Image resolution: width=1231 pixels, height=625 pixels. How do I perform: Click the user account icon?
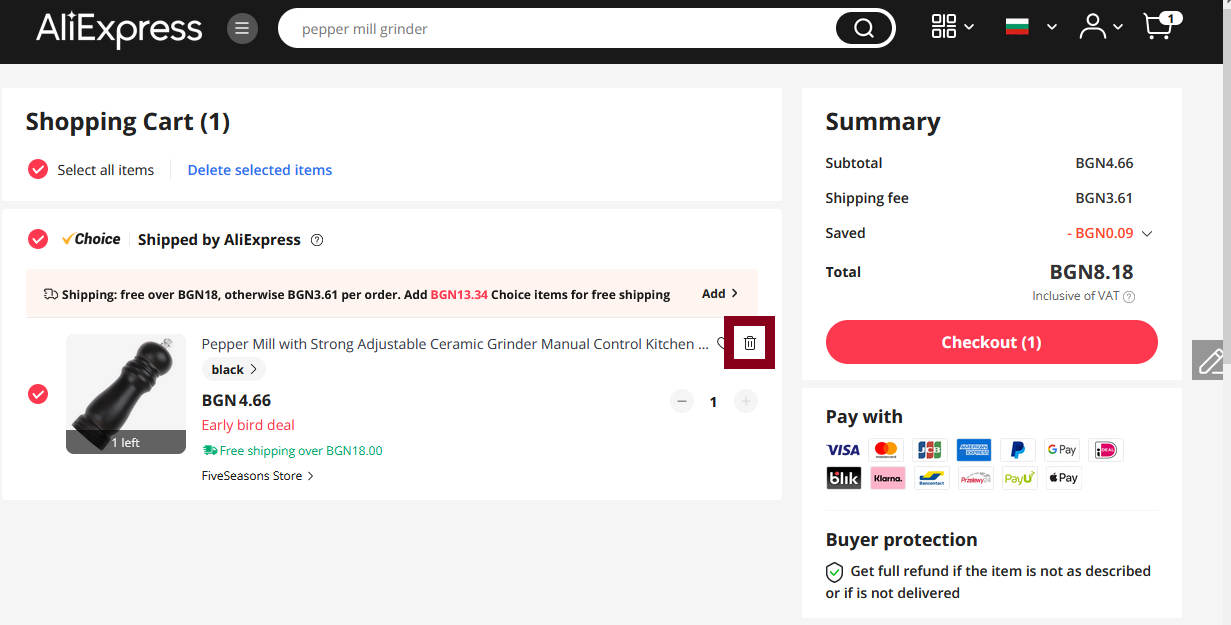point(1092,27)
